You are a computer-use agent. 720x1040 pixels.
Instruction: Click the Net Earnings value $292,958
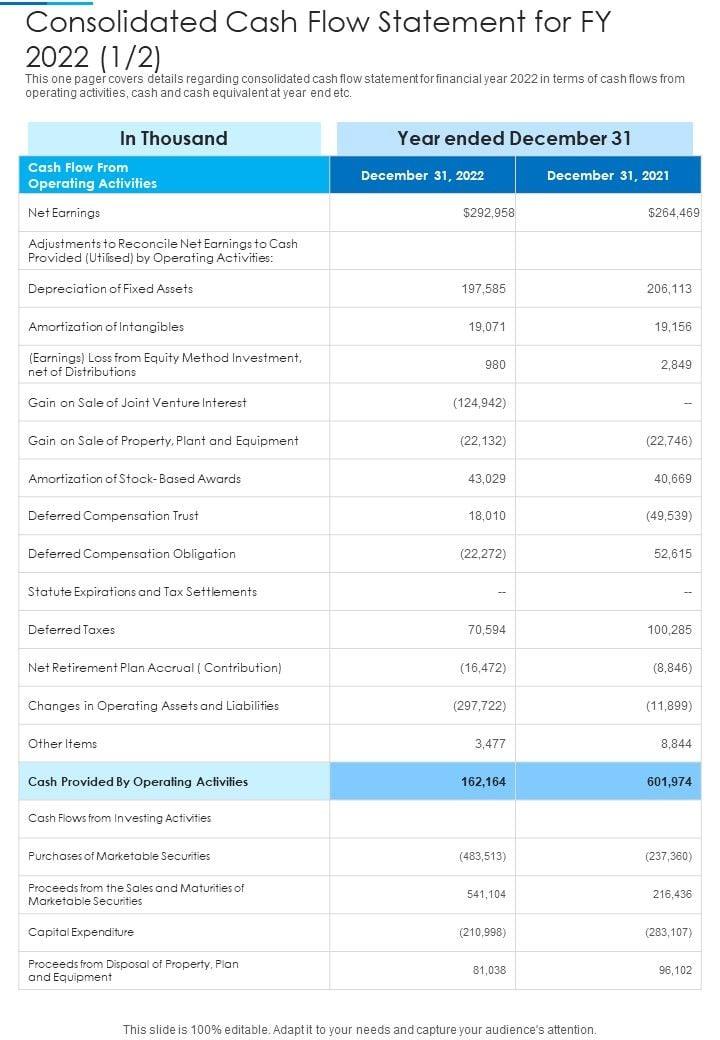pos(488,213)
